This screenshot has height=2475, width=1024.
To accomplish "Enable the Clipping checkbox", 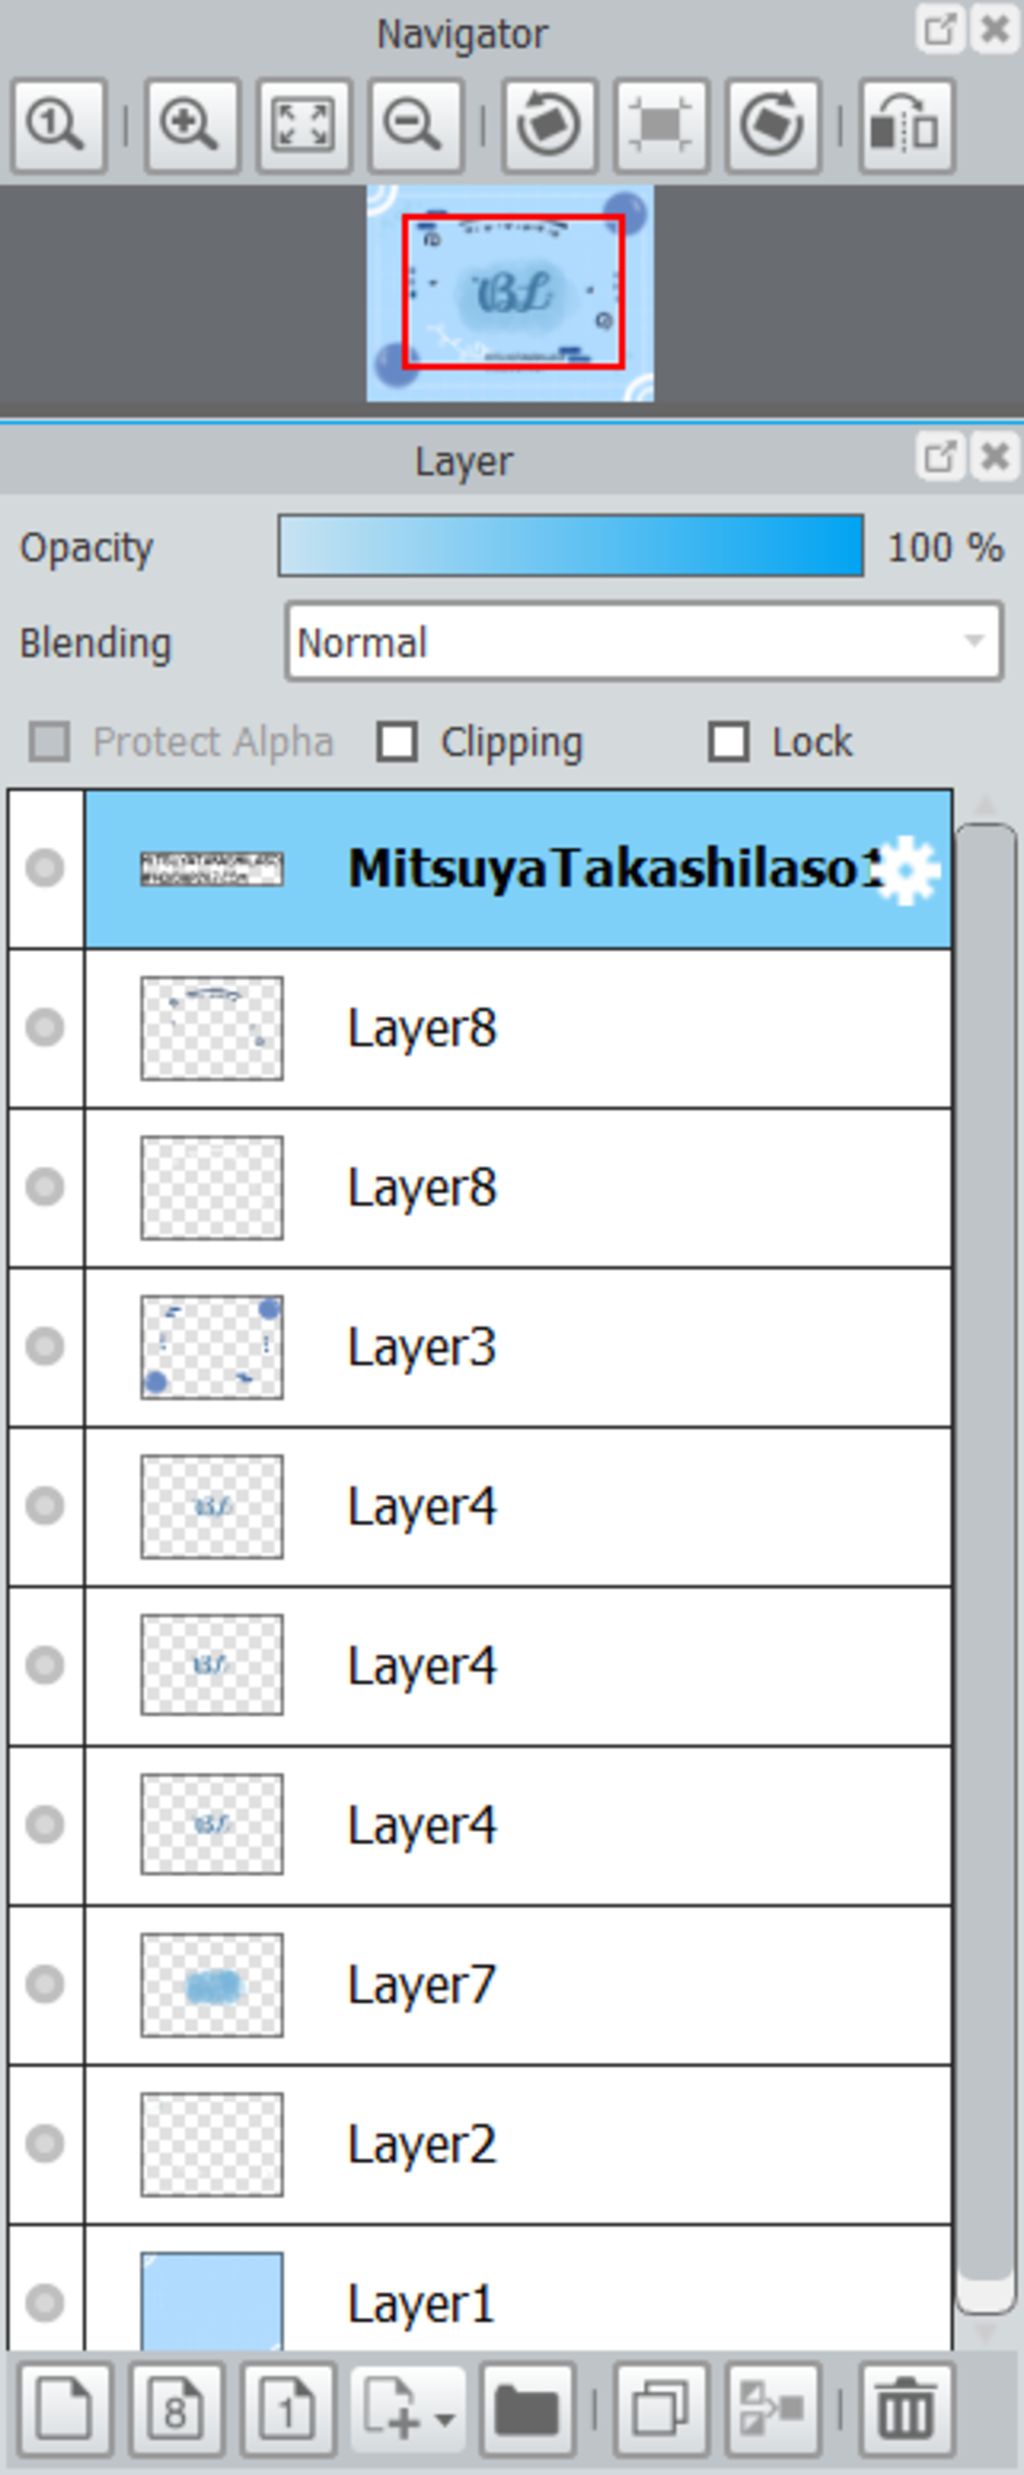I will 397,743.
